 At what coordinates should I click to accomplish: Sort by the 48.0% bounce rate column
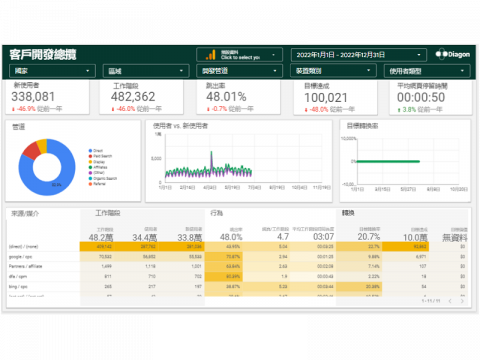pos(231,234)
